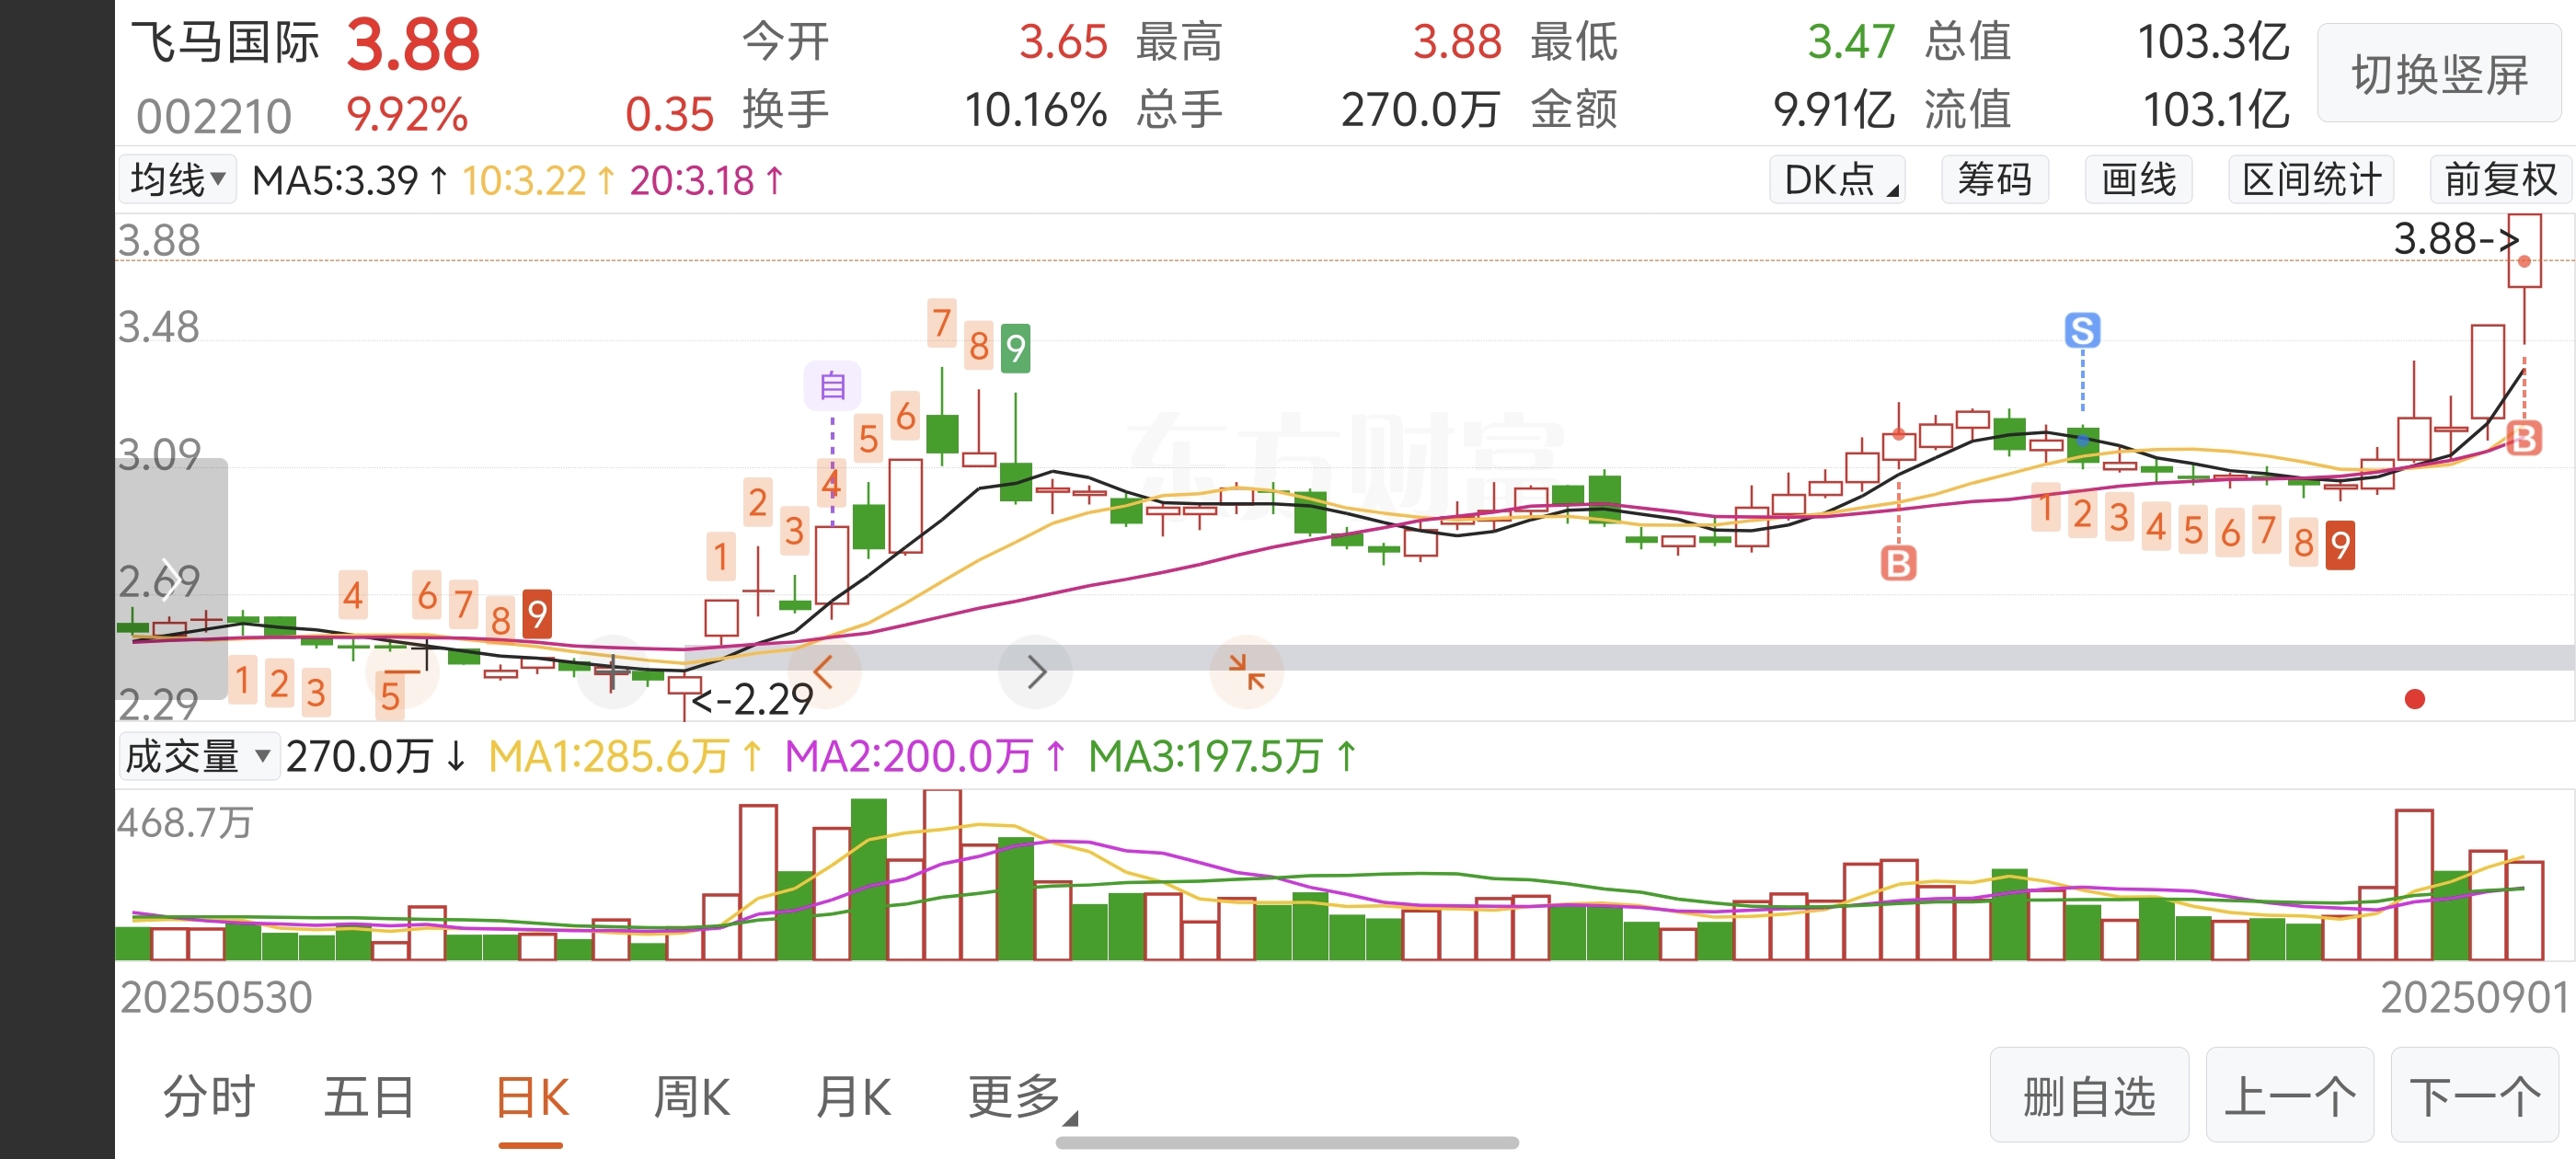Tap the MA3:197.5万 volume average
2576x1159 pixels.
1223,756
